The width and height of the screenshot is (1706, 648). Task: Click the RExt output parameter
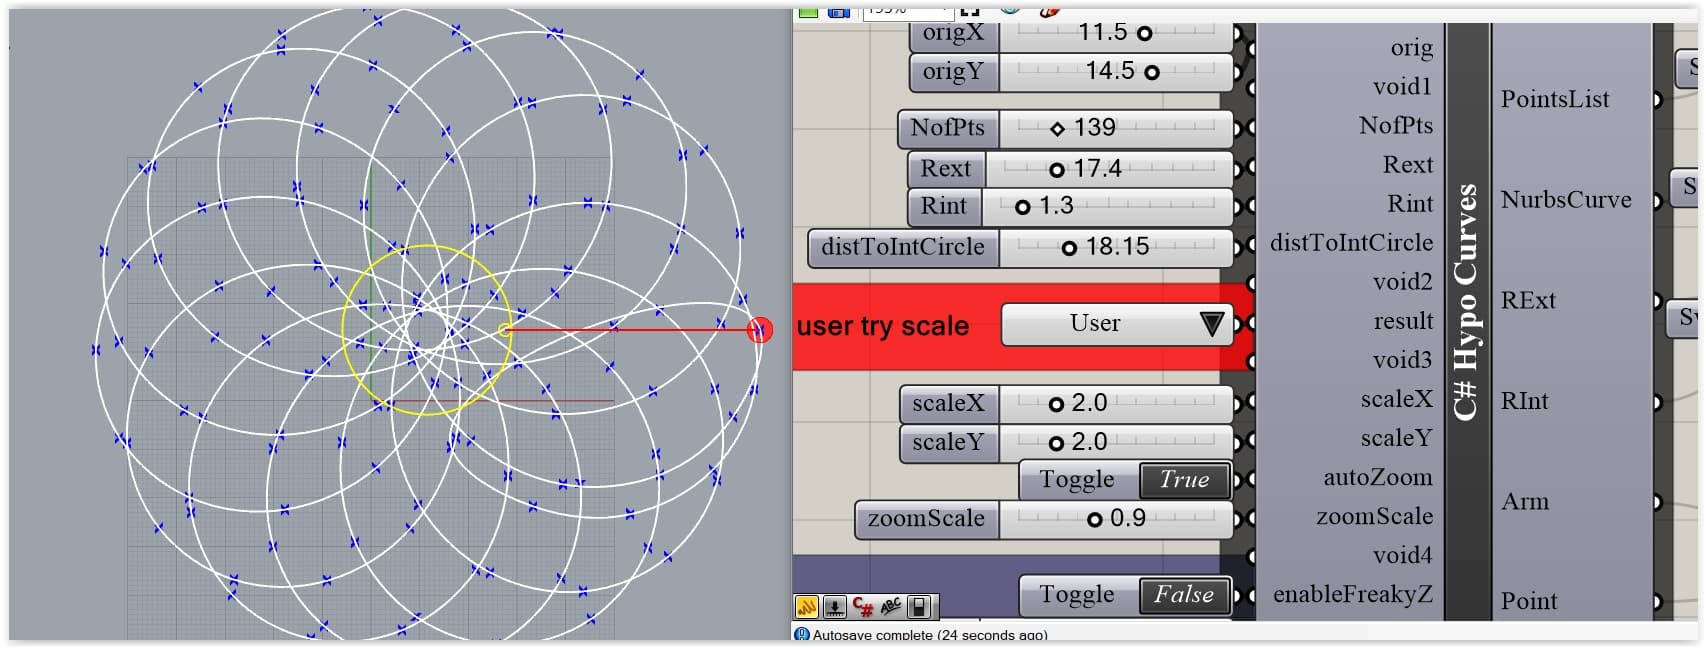click(x=1528, y=301)
